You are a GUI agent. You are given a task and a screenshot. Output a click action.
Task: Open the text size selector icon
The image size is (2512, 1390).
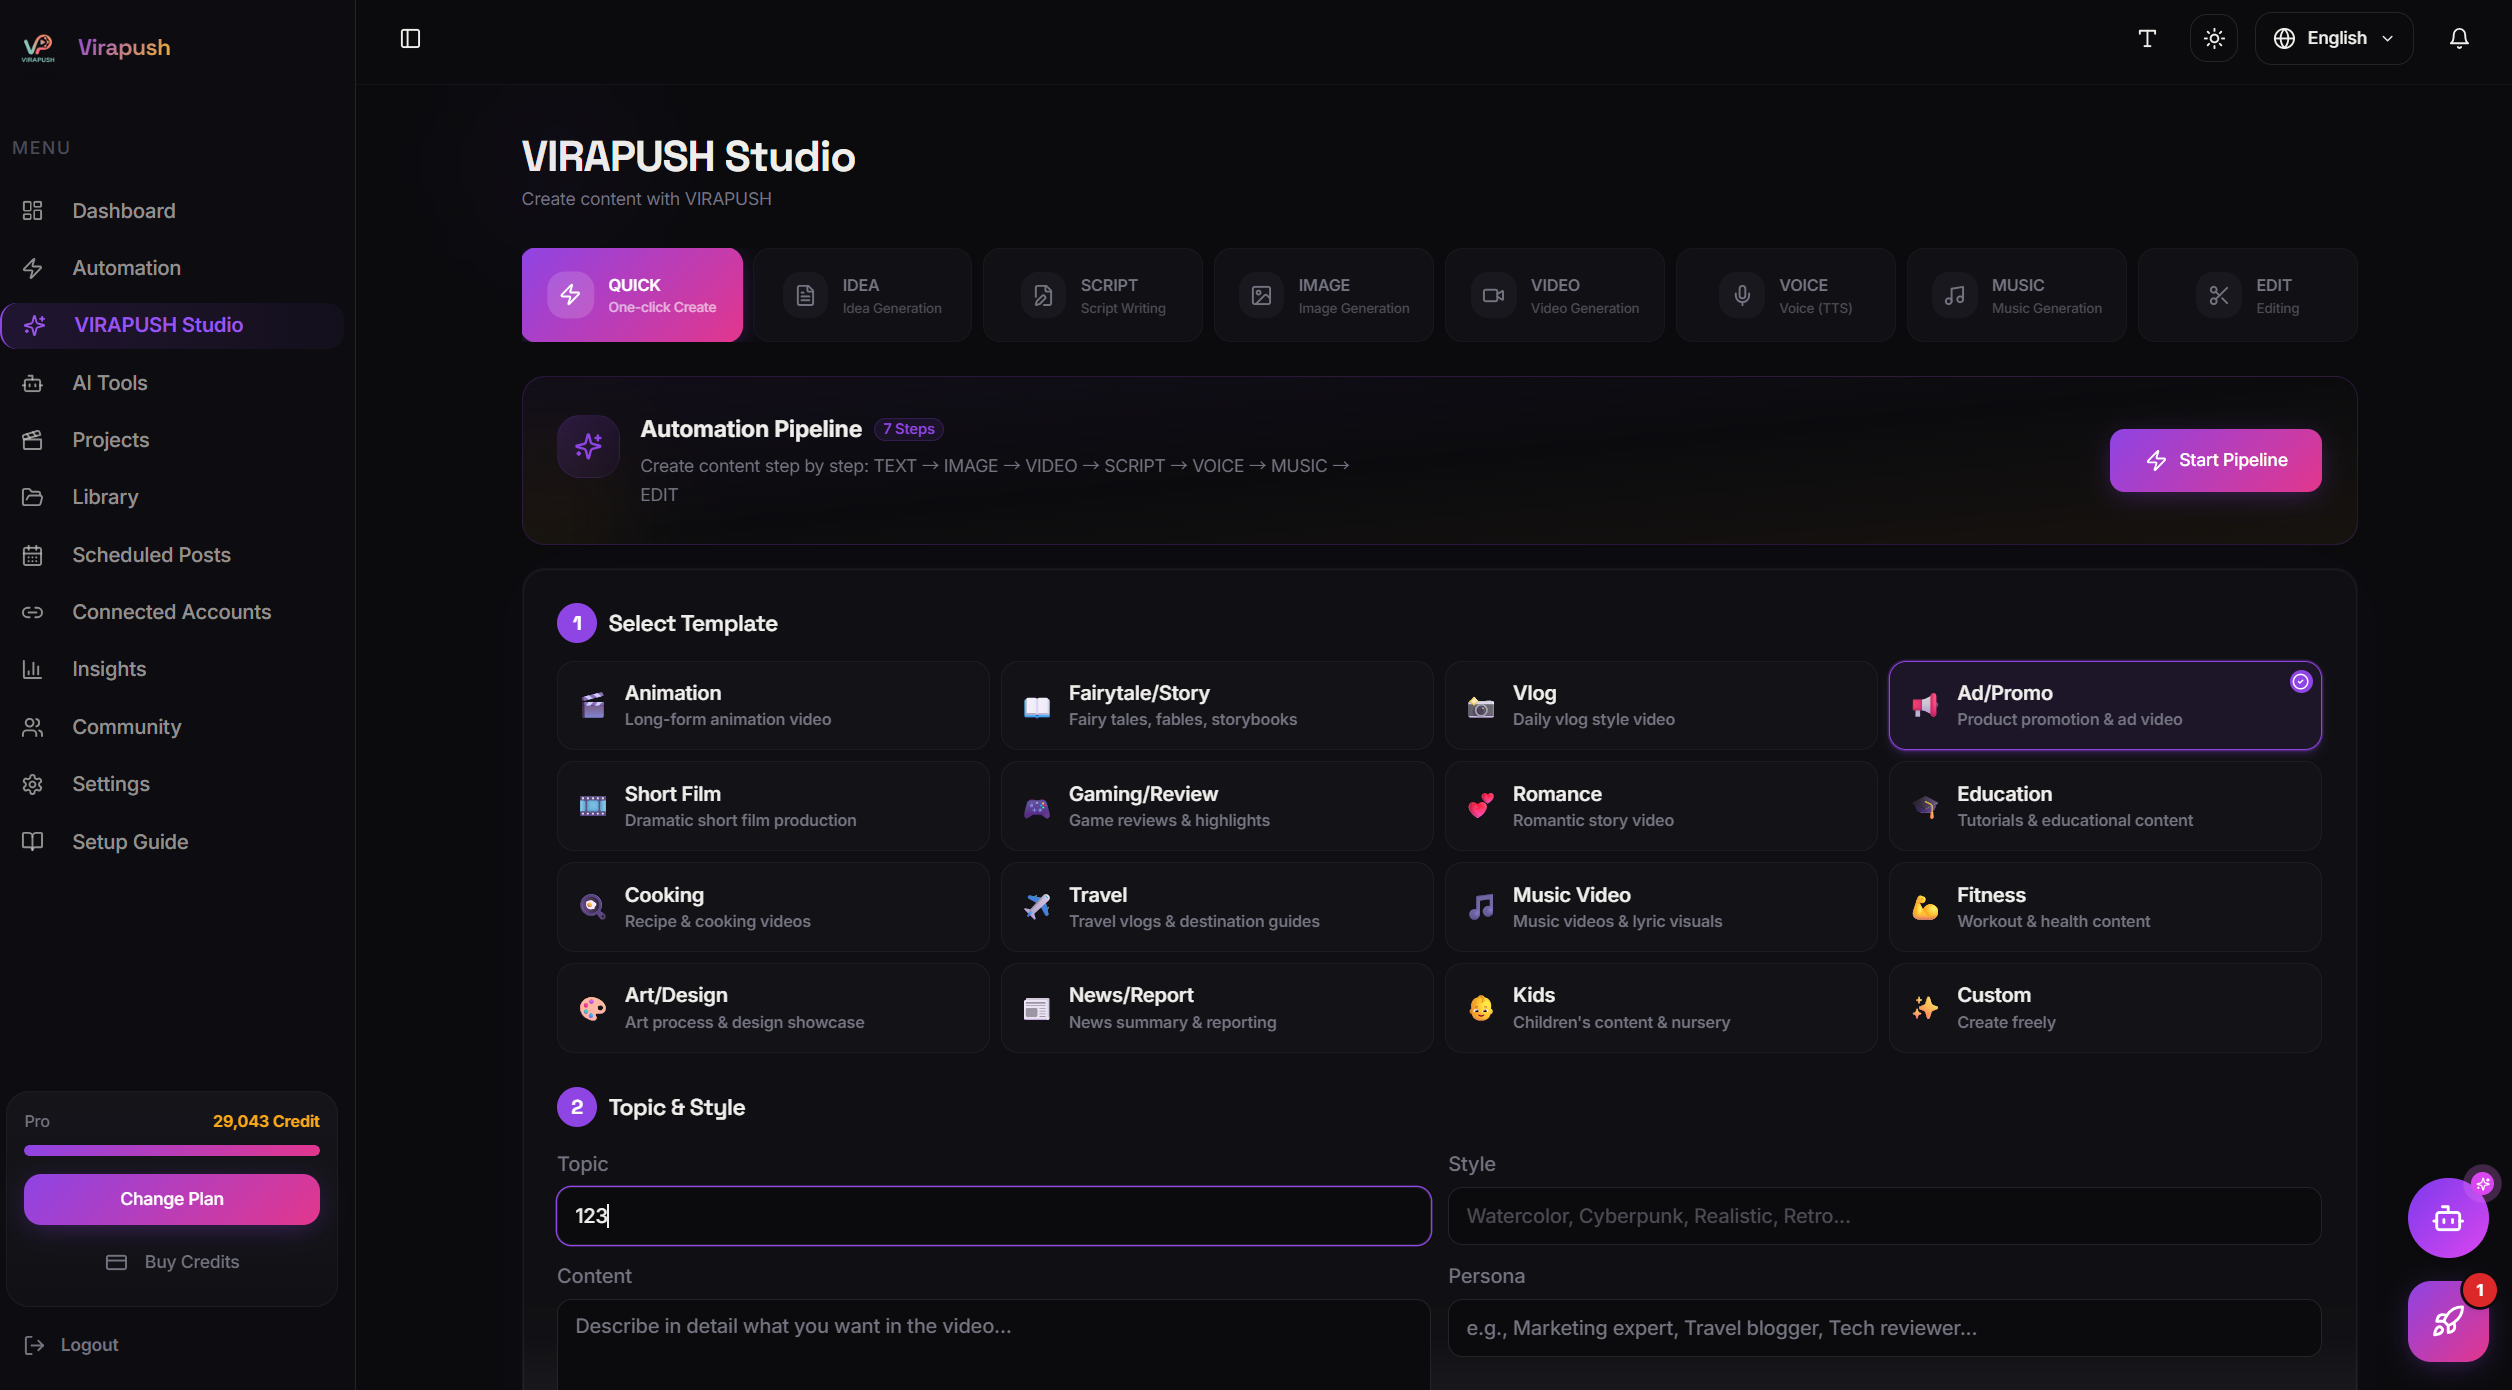[x=2146, y=38]
